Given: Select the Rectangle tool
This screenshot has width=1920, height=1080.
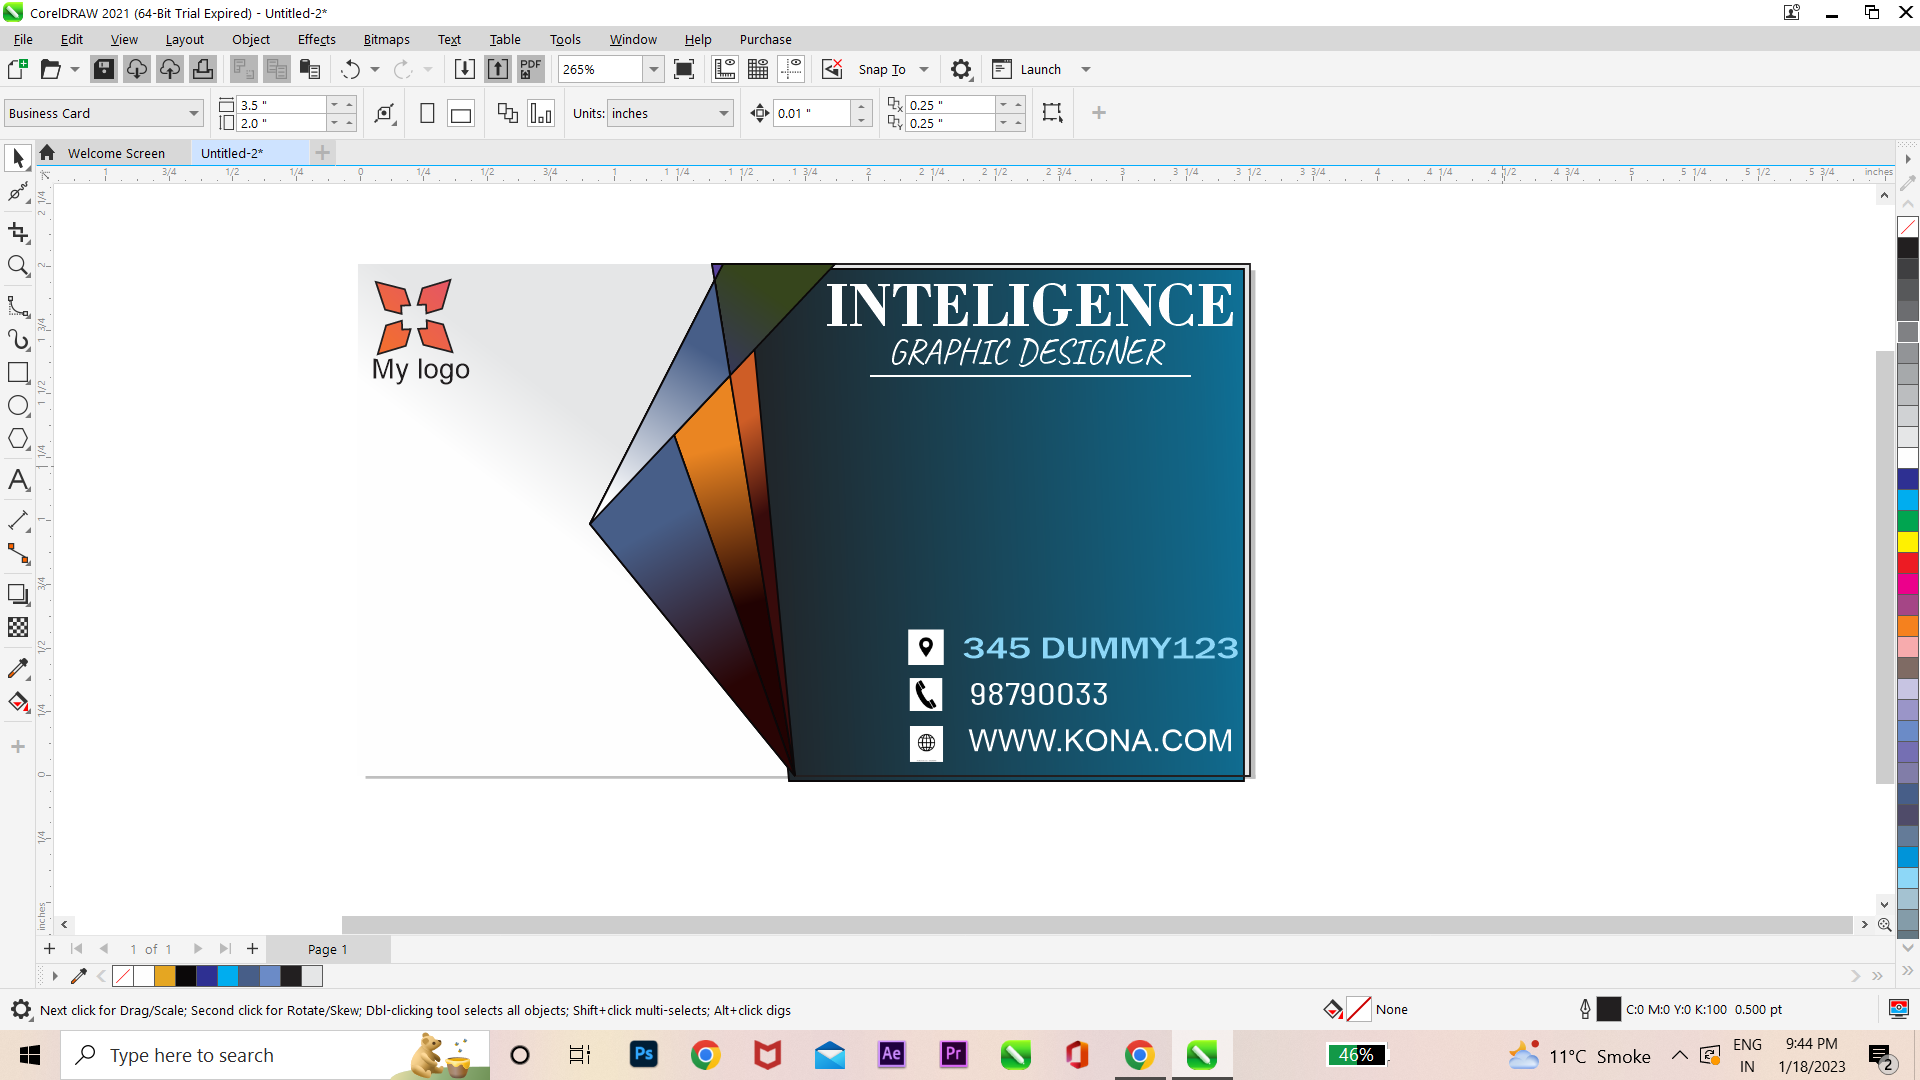Looking at the screenshot, I should [18, 373].
